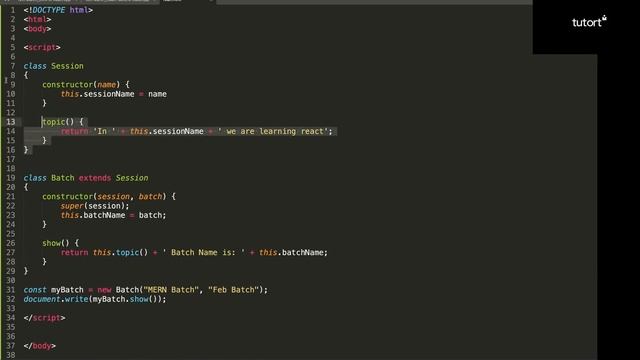The image size is (640, 360).
Task: Click the 'topic' method name on line 13
Action: tap(53, 122)
